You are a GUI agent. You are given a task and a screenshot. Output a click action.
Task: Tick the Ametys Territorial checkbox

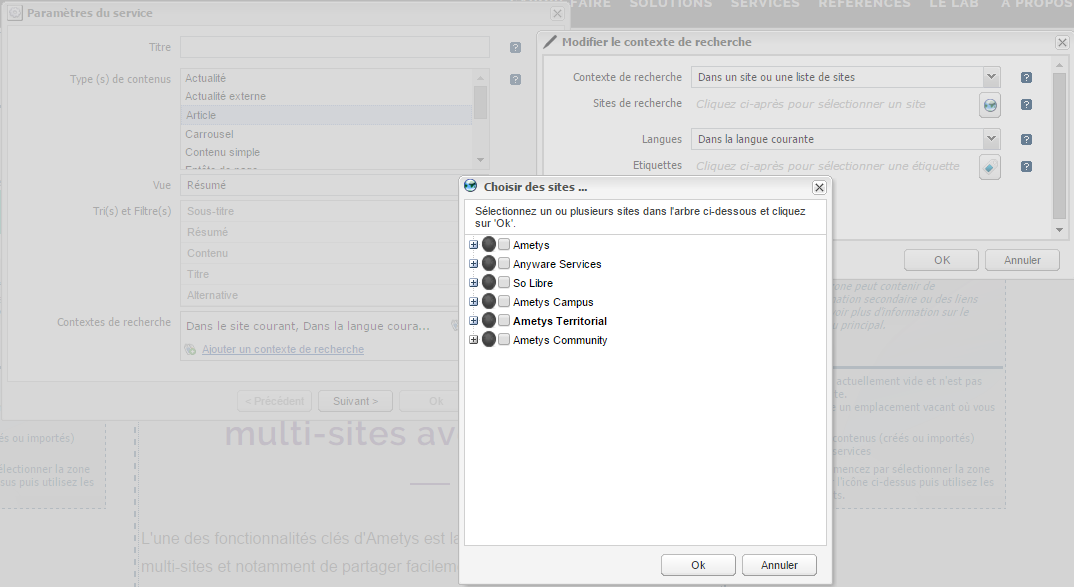point(504,321)
